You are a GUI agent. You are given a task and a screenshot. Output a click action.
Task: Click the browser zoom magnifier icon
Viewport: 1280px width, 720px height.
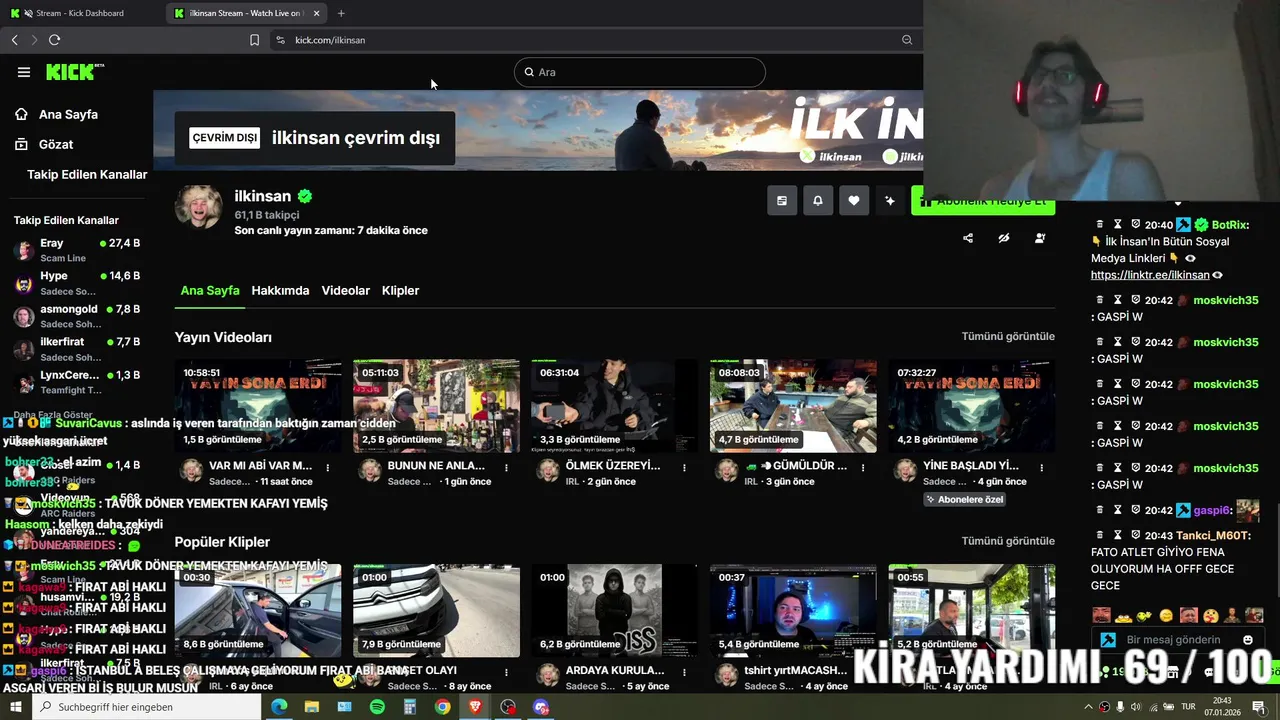click(x=907, y=40)
